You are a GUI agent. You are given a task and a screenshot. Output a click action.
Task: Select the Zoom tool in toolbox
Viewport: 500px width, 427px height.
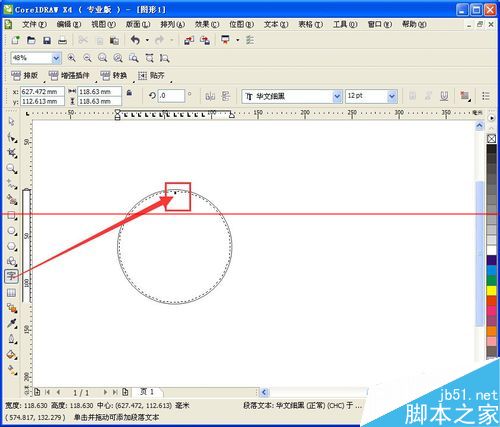pos(12,169)
